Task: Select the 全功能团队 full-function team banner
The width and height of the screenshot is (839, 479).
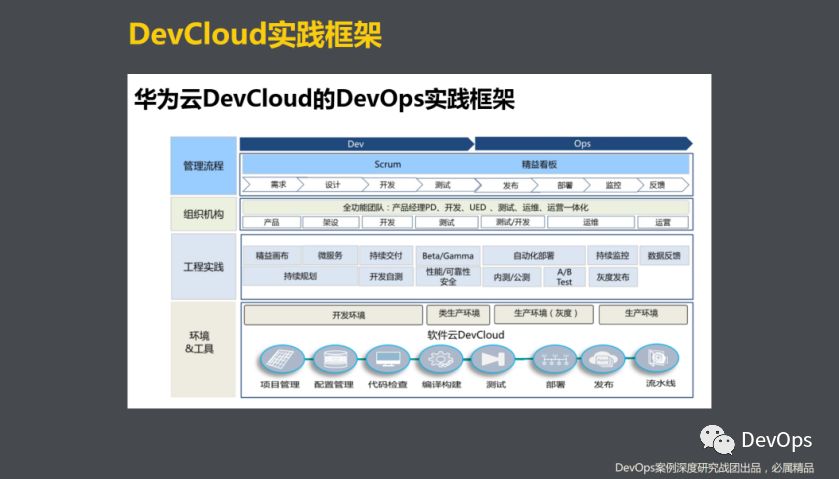Action: tap(466, 207)
